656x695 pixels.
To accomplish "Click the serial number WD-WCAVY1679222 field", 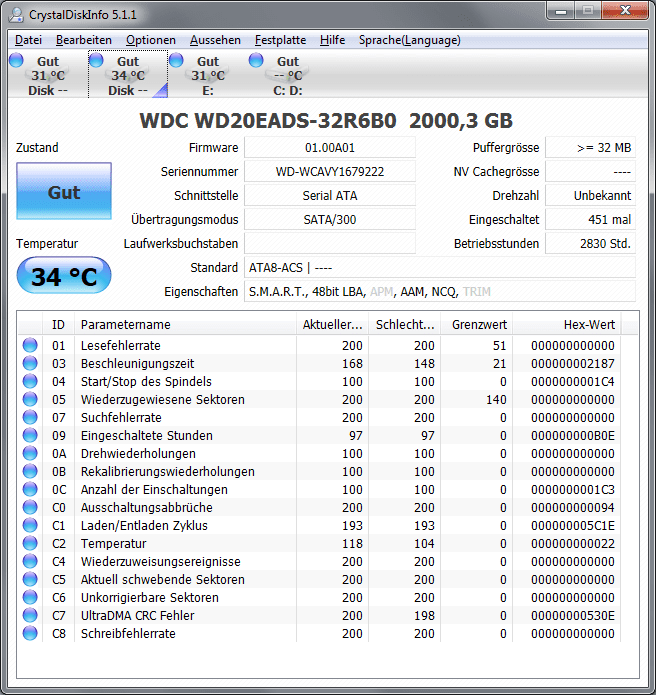I will (330, 172).
